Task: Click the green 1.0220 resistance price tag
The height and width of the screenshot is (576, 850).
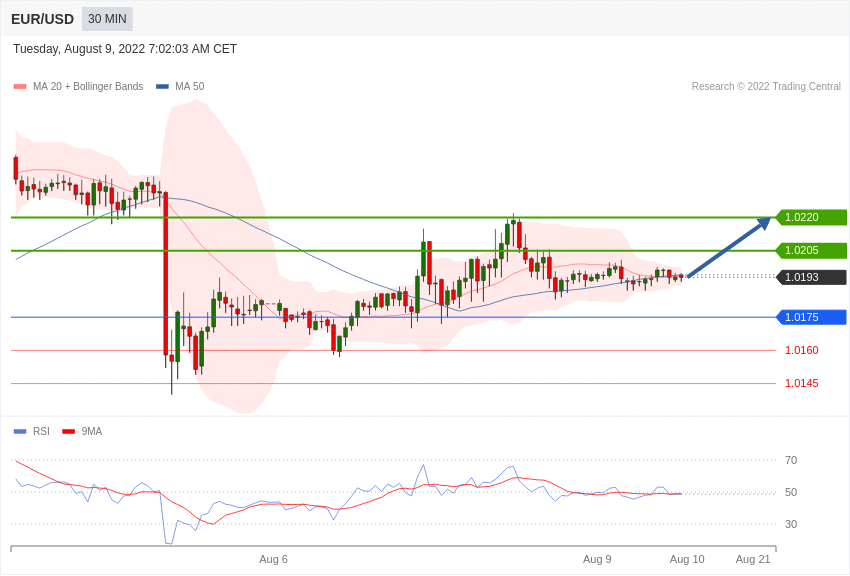Action: tap(812, 217)
